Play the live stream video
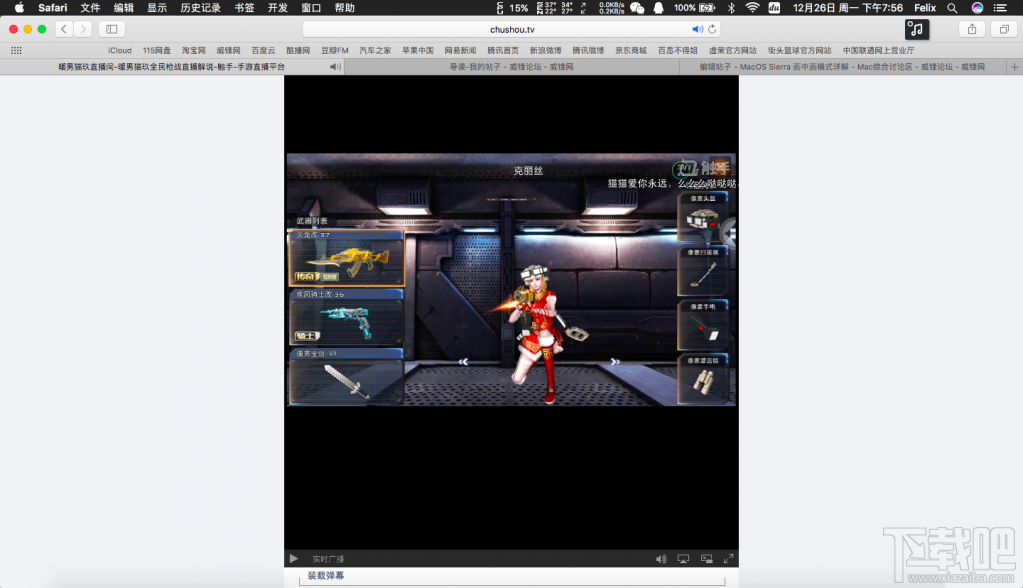 [293, 559]
